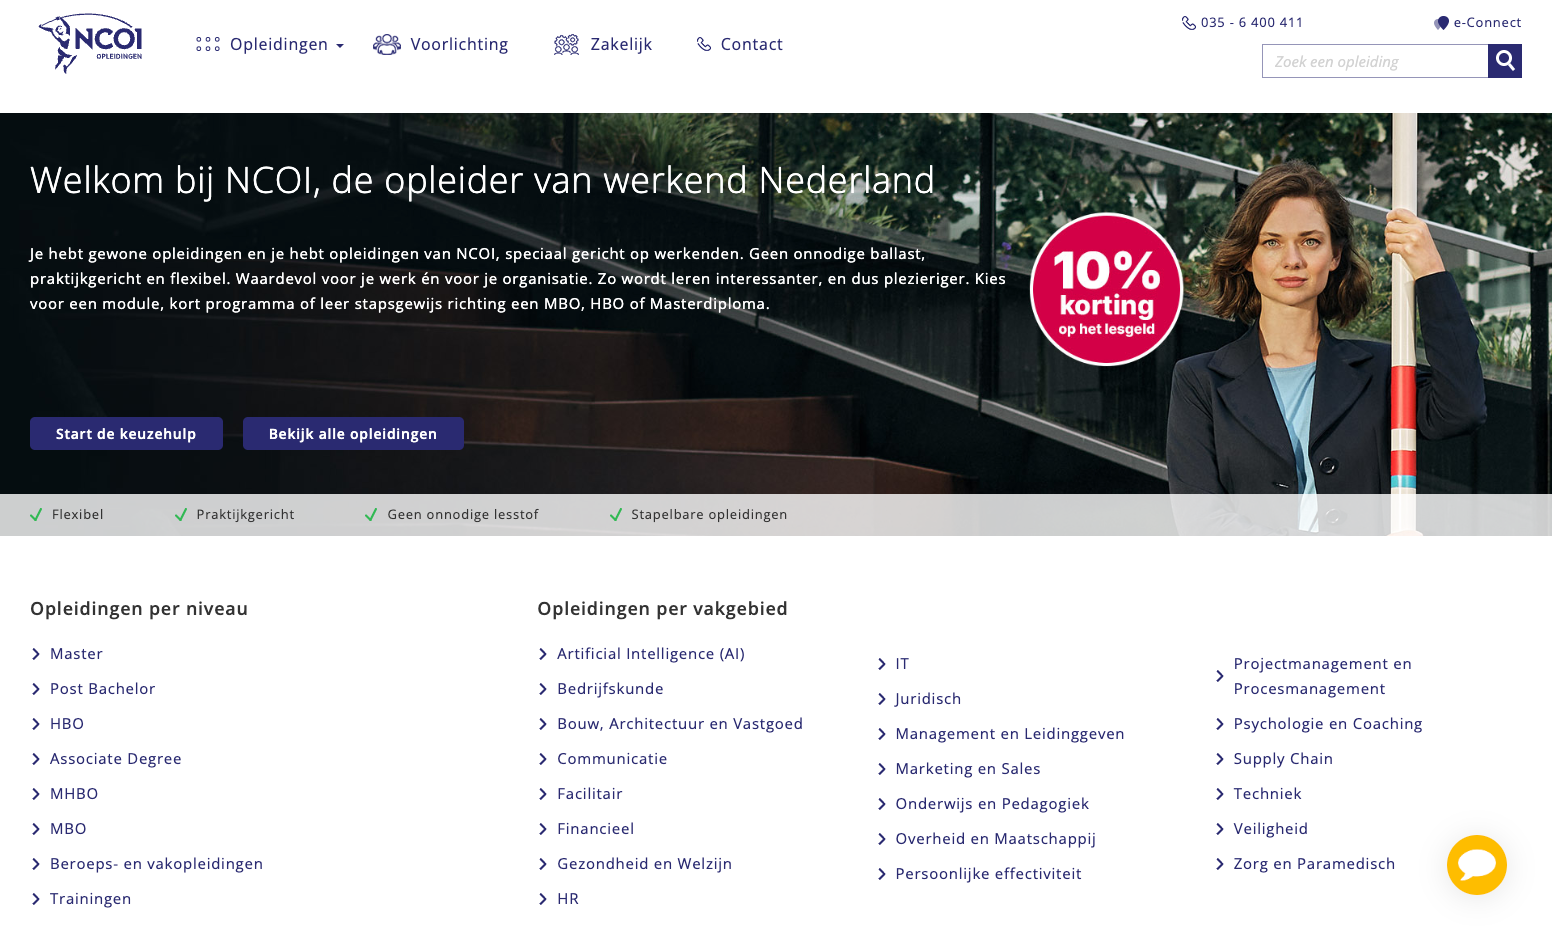Image resolution: width=1552 pixels, height=940 pixels.
Task: Click the chevron icon next to Master
Action: click(x=36, y=654)
